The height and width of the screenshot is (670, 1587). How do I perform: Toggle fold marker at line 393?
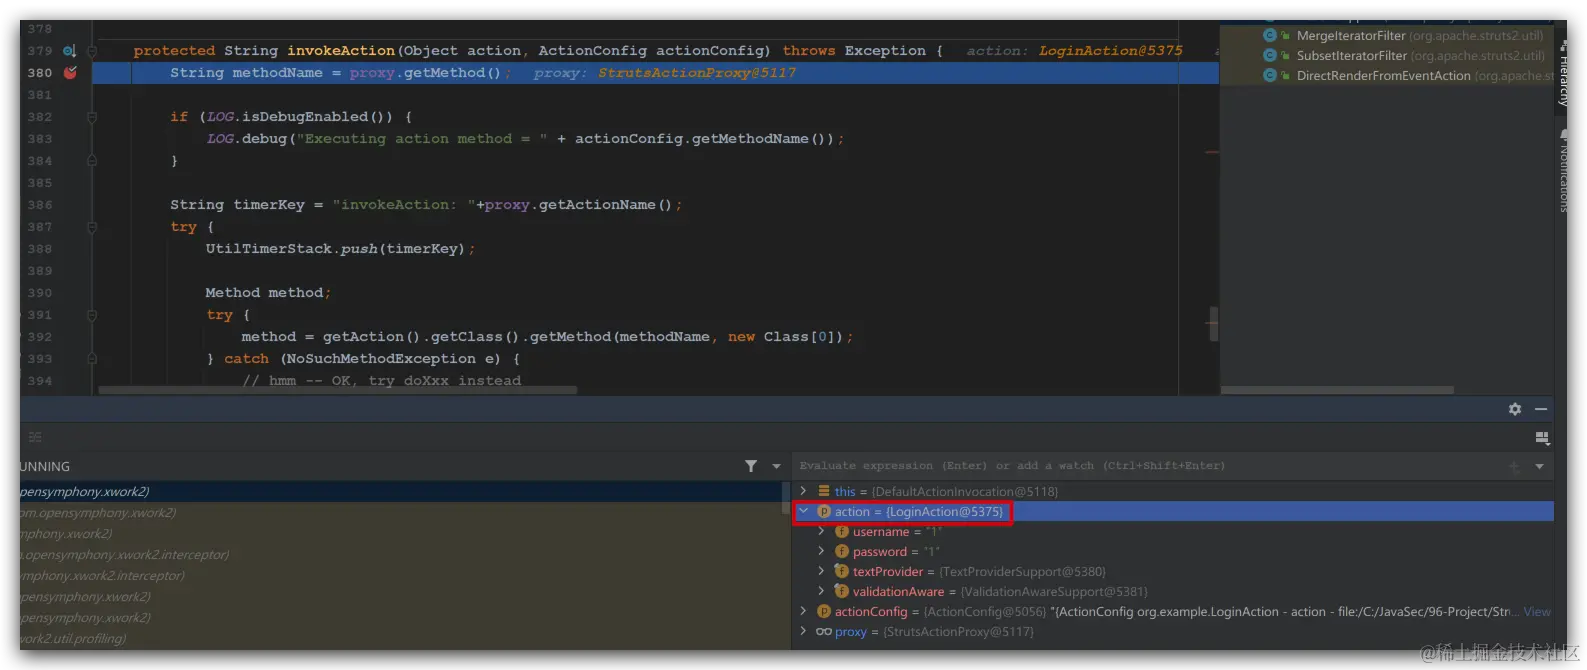coord(92,358)
